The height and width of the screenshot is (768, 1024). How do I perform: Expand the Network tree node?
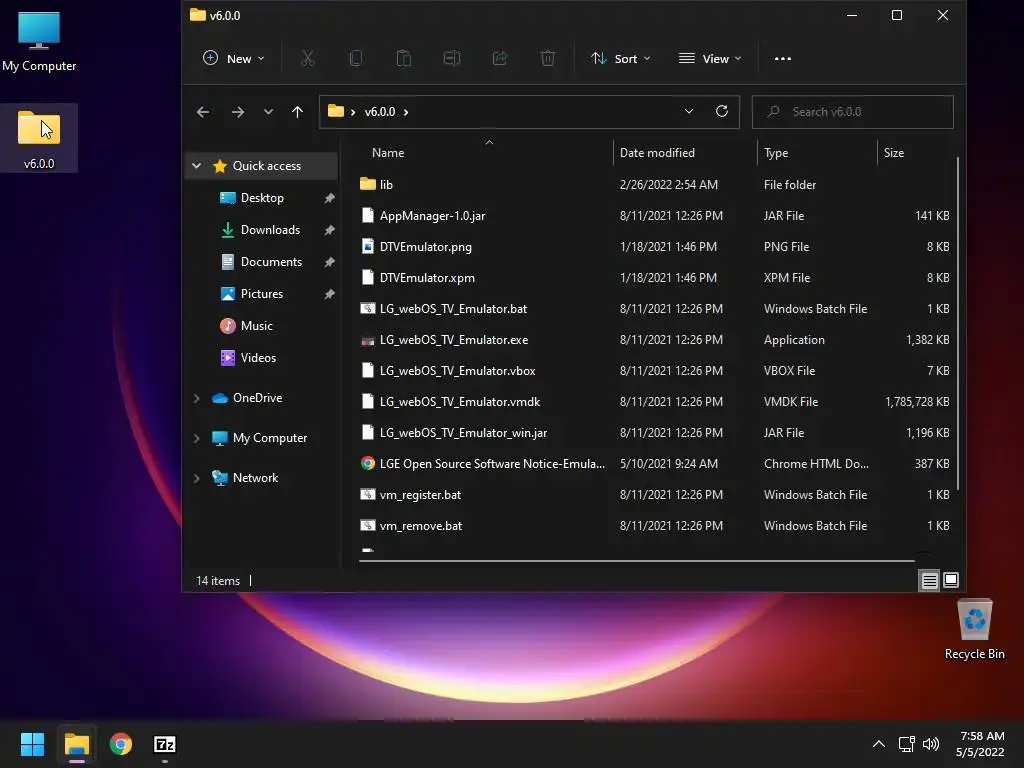coord(197,478)
